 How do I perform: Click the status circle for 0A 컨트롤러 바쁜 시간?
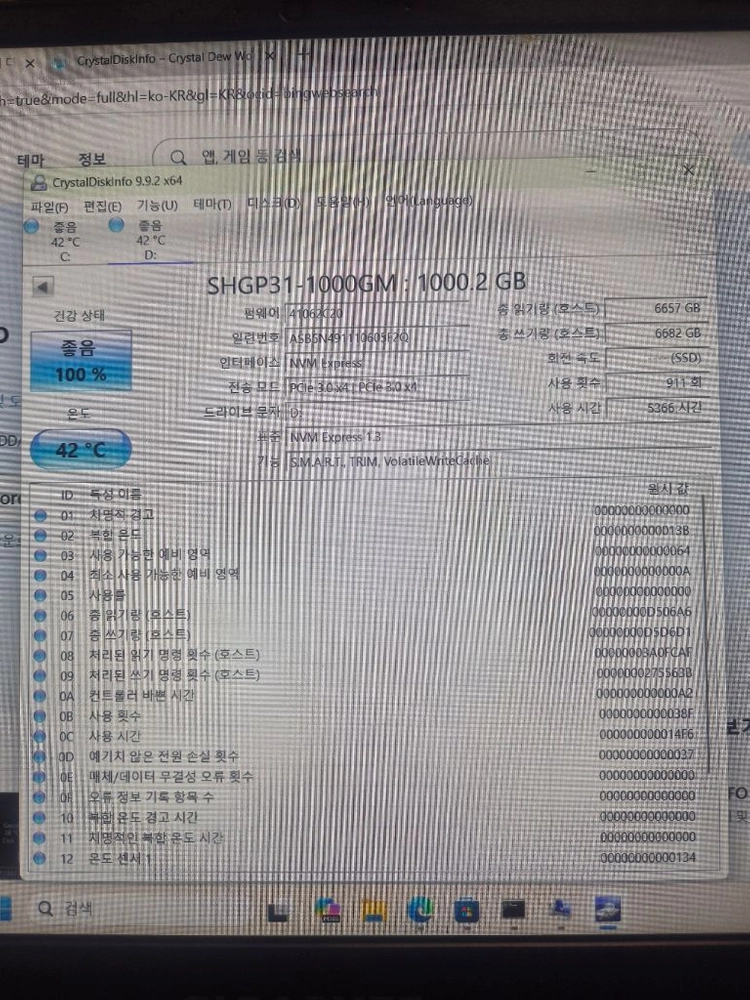[x=40, y=696]
